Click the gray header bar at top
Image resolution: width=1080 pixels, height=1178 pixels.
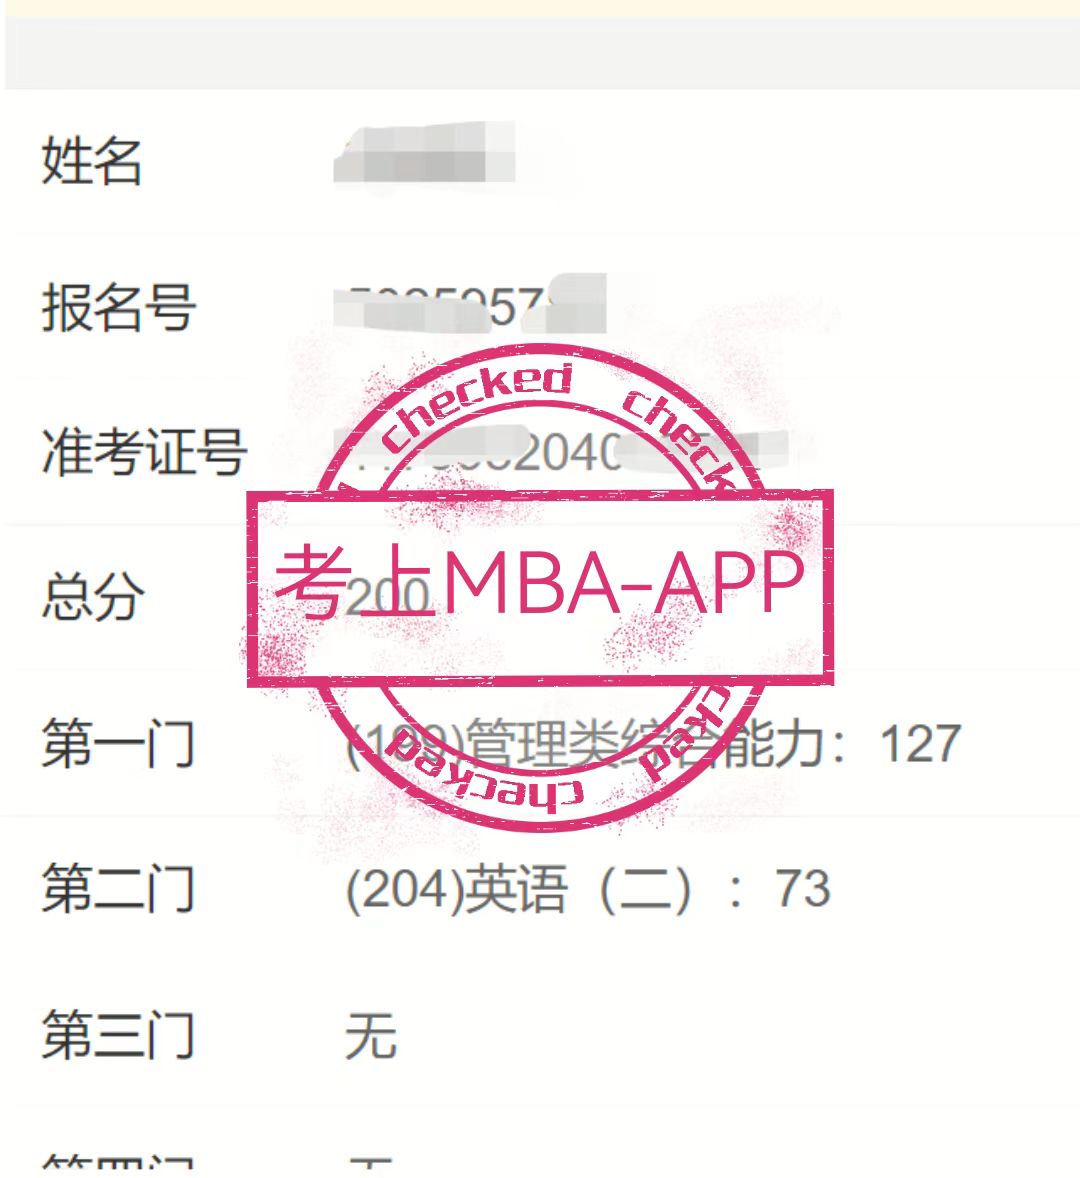[542, 53]
